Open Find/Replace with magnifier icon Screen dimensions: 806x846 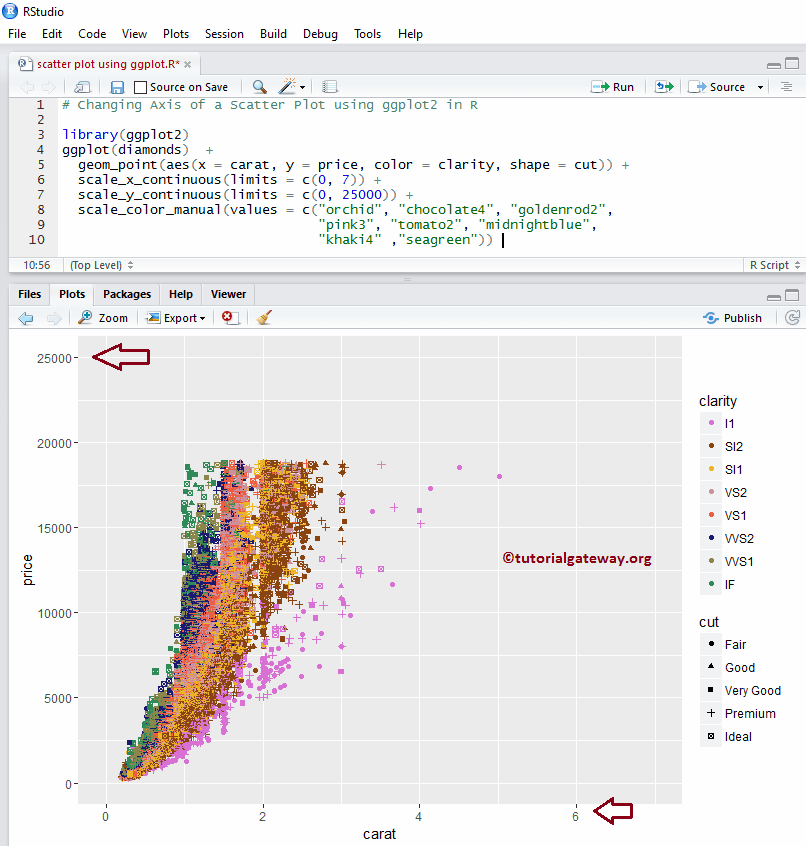pos(259,87)
